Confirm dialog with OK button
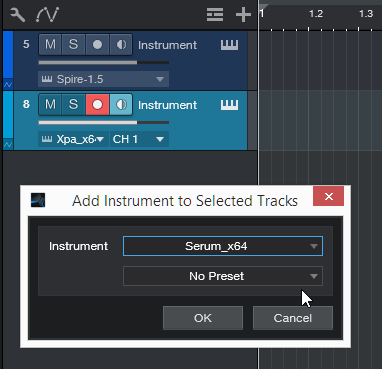 (x=203, y=318)
